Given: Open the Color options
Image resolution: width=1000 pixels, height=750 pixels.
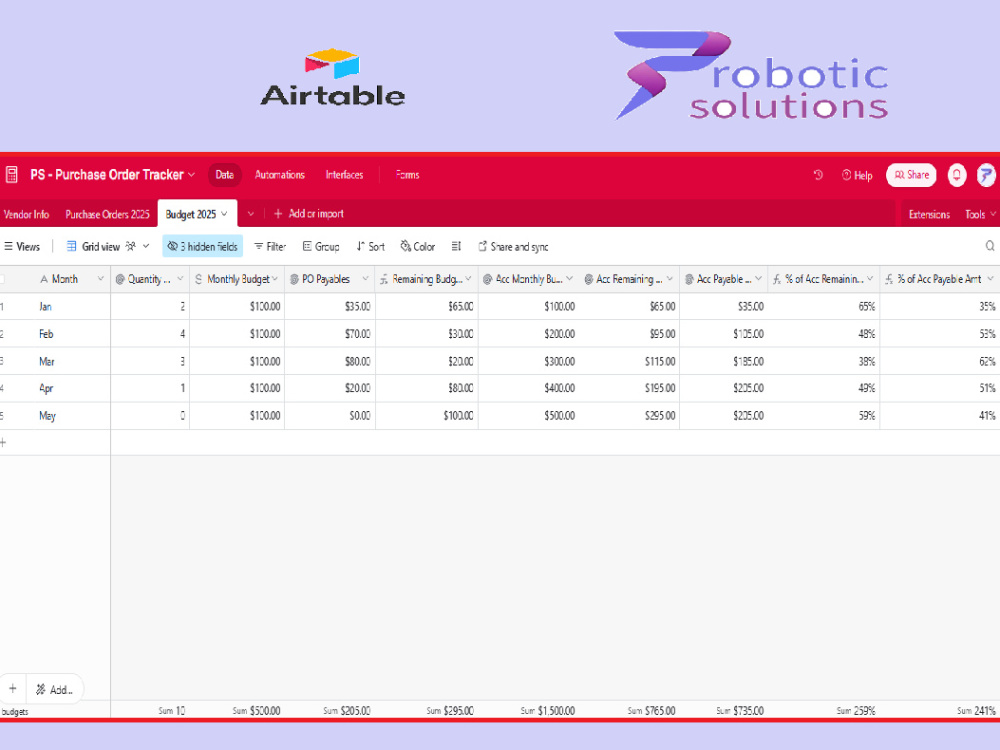Looking at the screenshot, I should click(418, 246).
